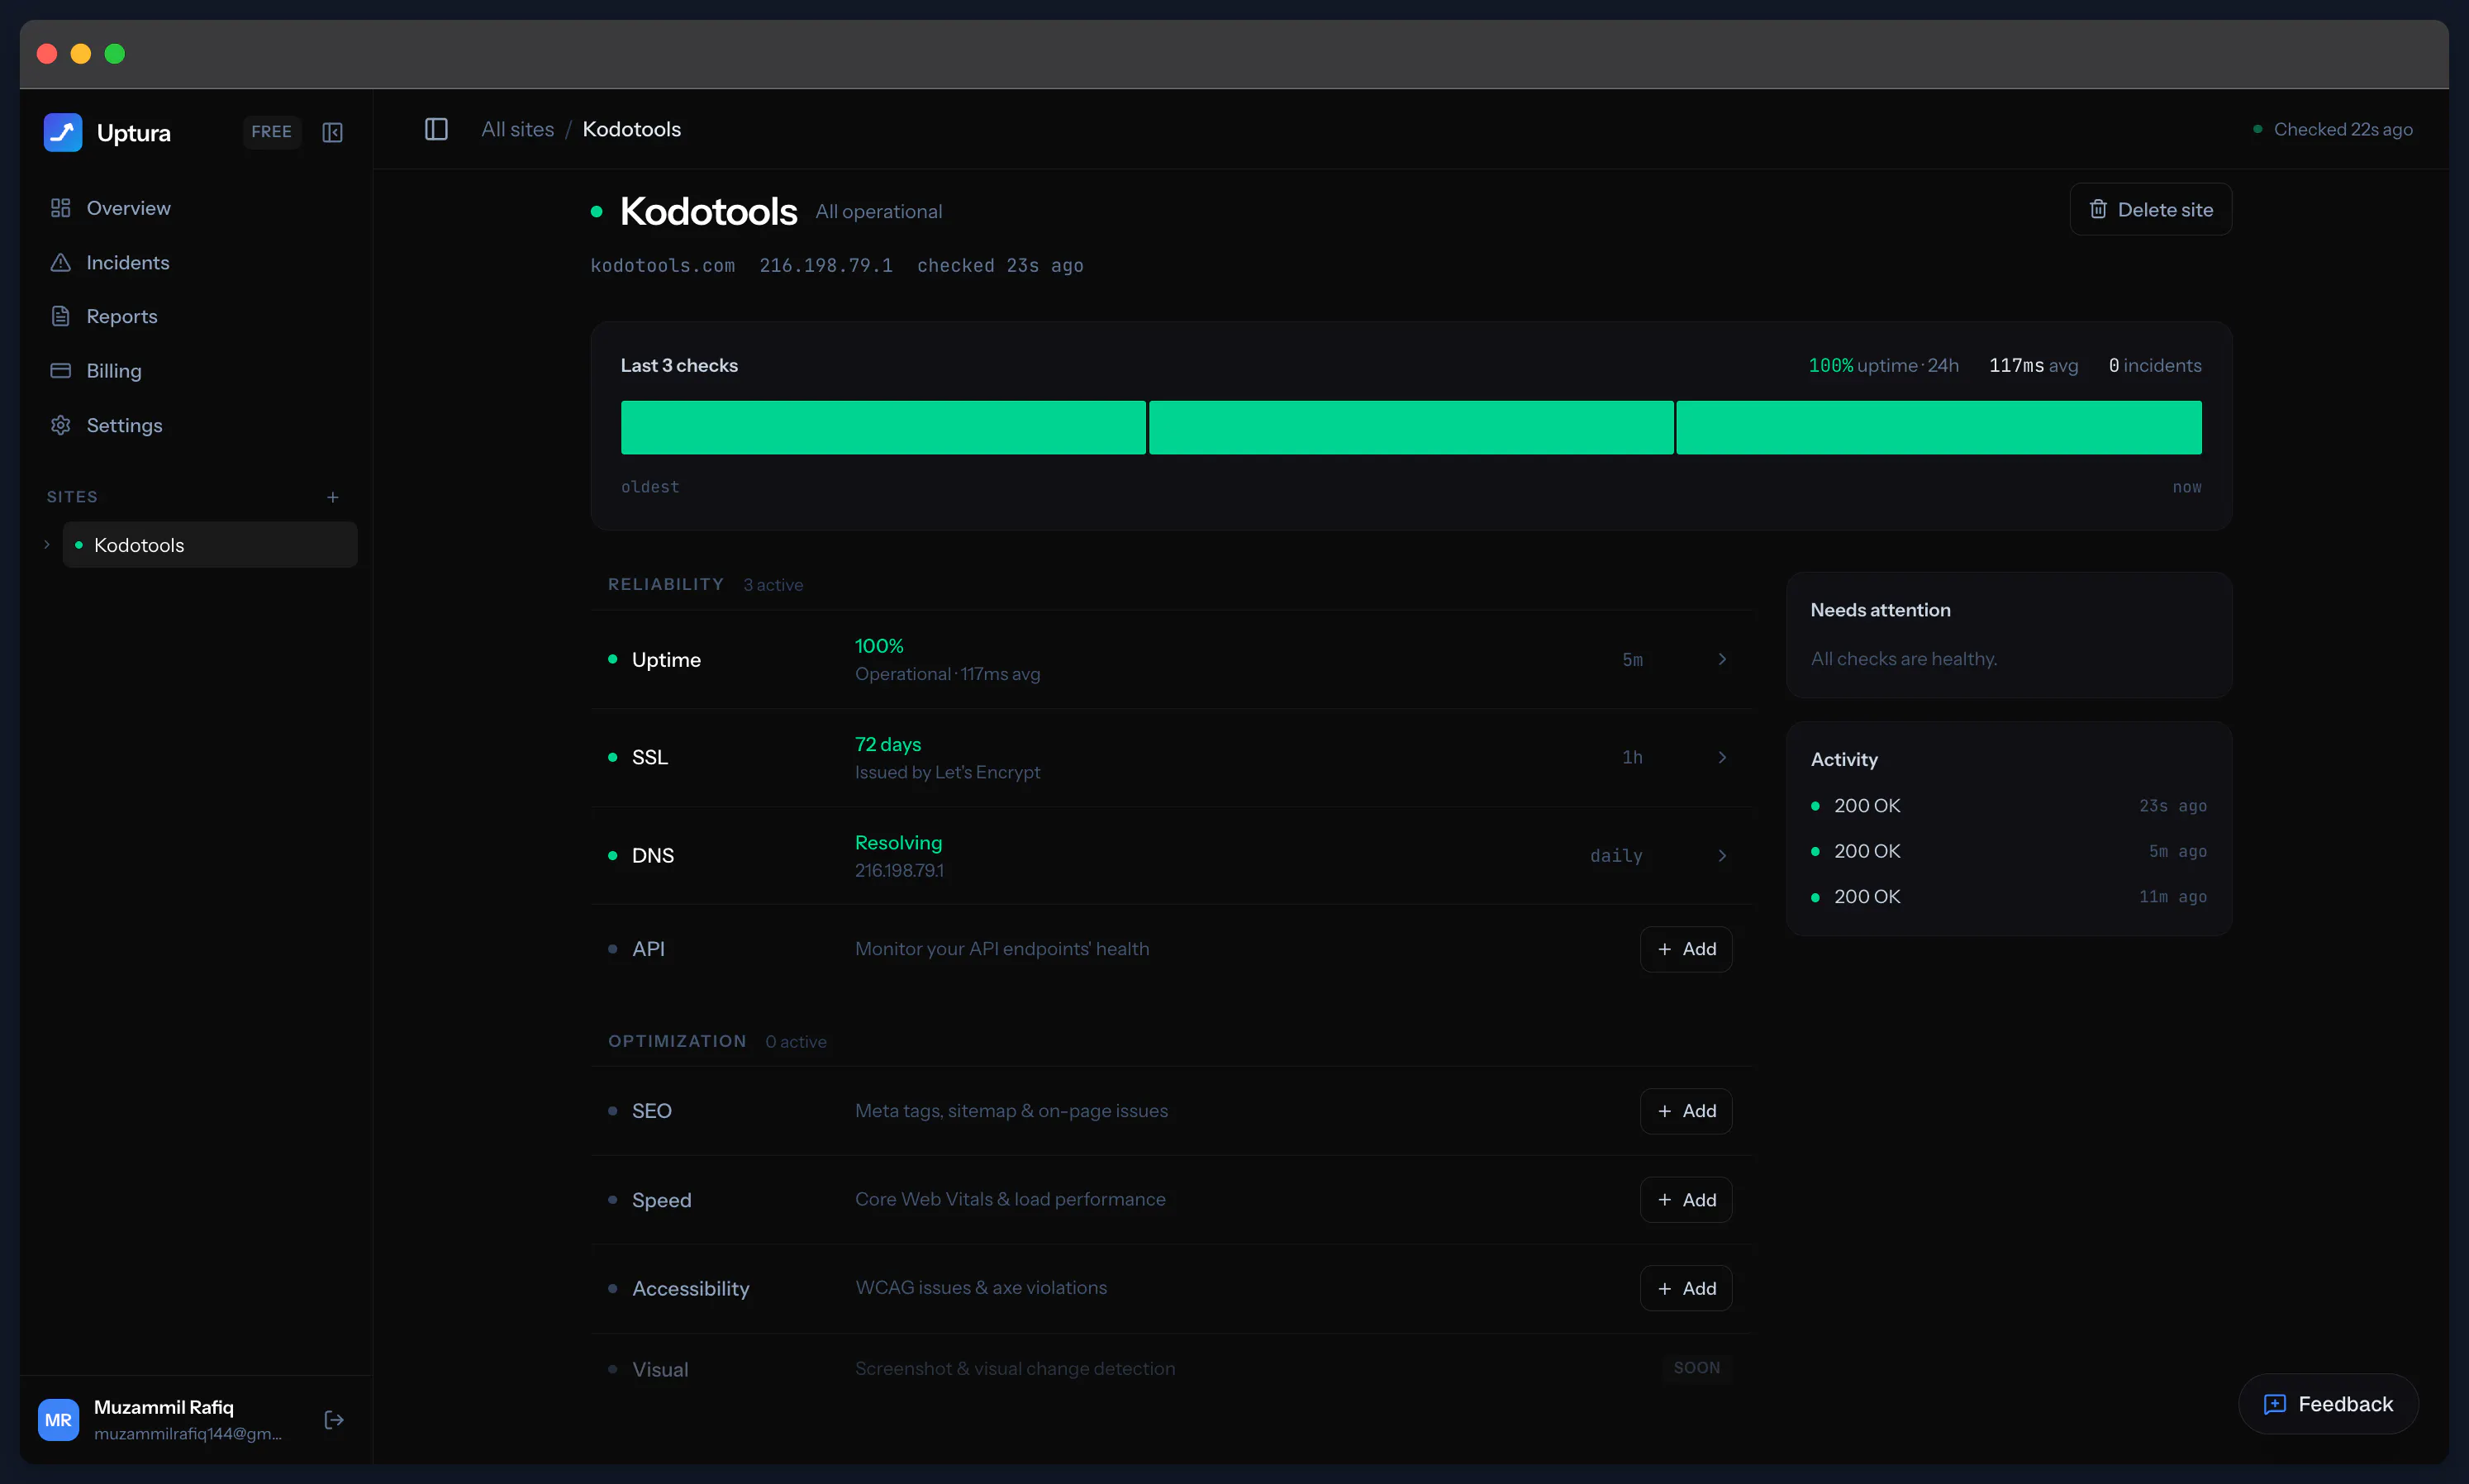The image size is (2469, 1484).
Task: Click the Visual row label
Action: [x=660, y=1370]
